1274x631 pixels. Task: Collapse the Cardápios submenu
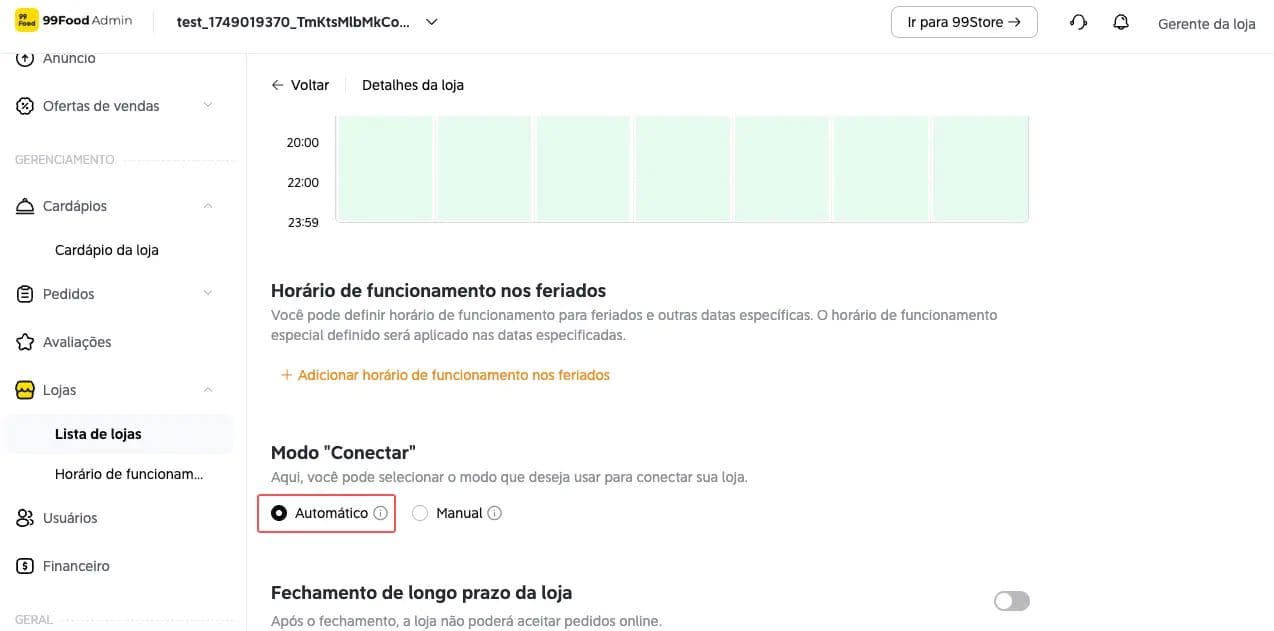pos(208,206)
